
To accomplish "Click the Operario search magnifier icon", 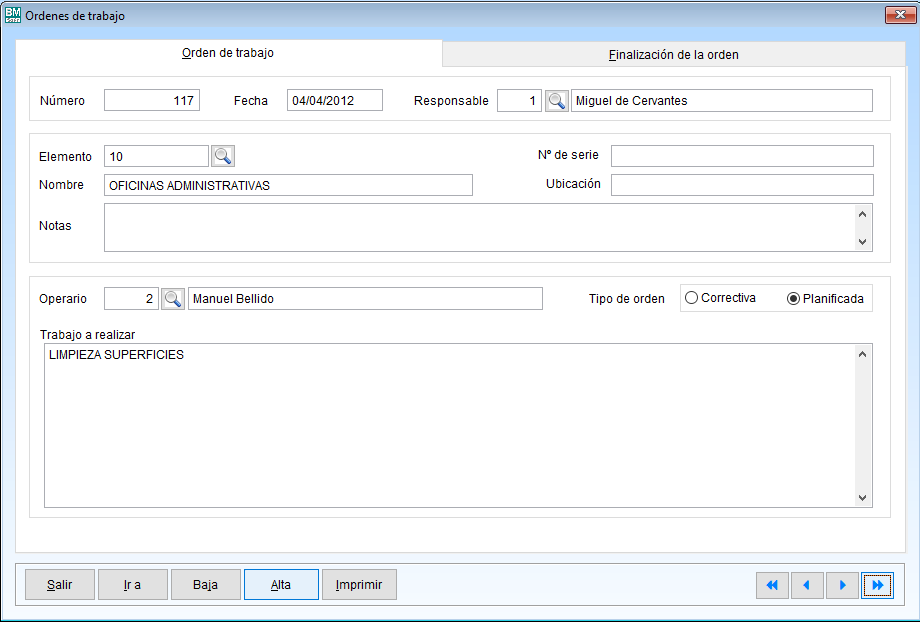I will 173,299.
